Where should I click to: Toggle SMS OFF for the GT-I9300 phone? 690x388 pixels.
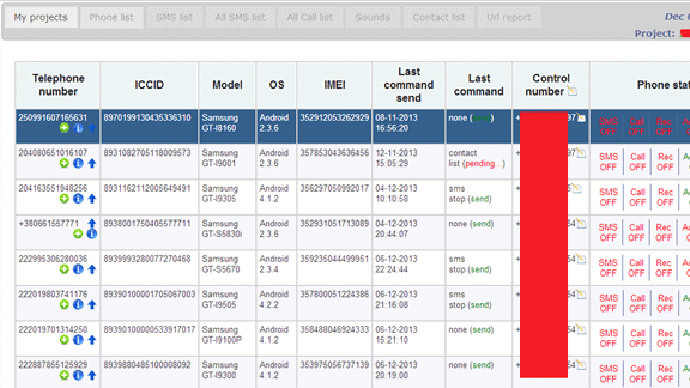pyautogui.click(x=608, y=373)
